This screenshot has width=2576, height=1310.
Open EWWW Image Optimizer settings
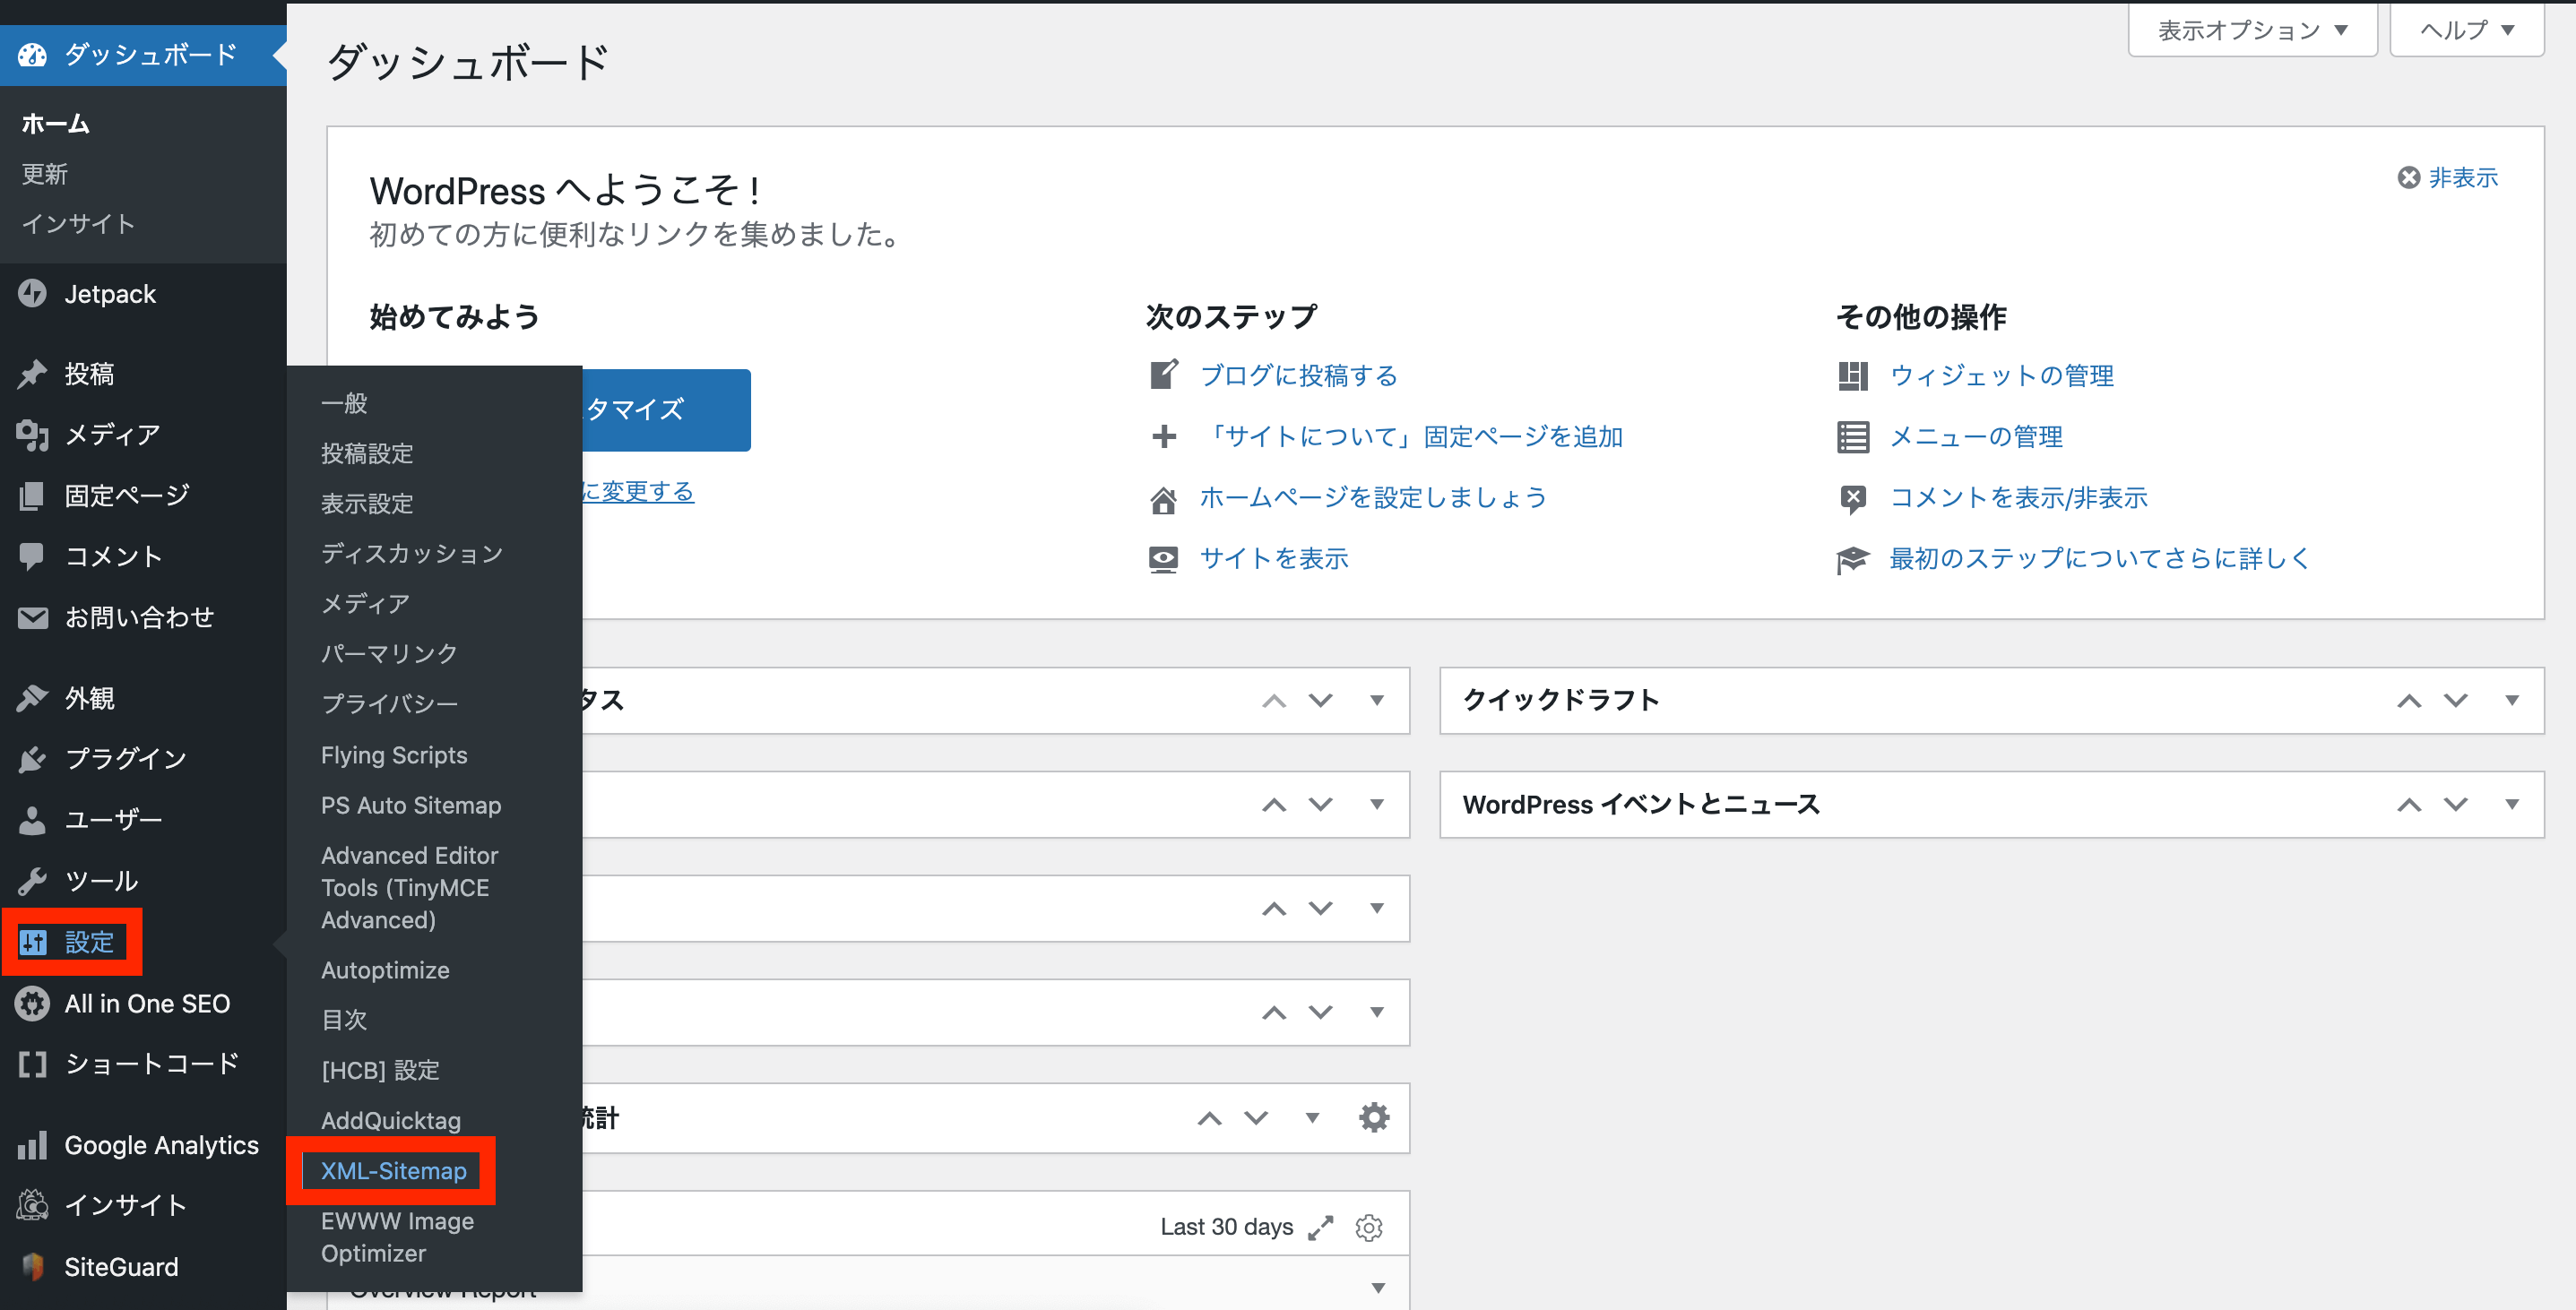coord(397,1237)
